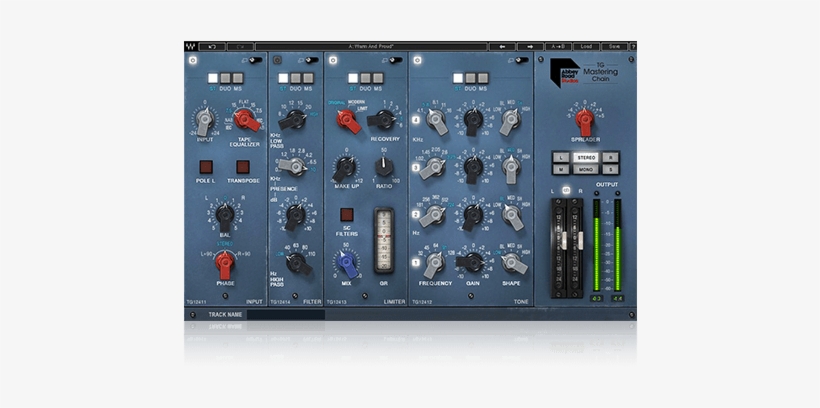This screenshot has height=408, width=820.
Task: Click the Ratio knob
Action: (x=384, y=167)
